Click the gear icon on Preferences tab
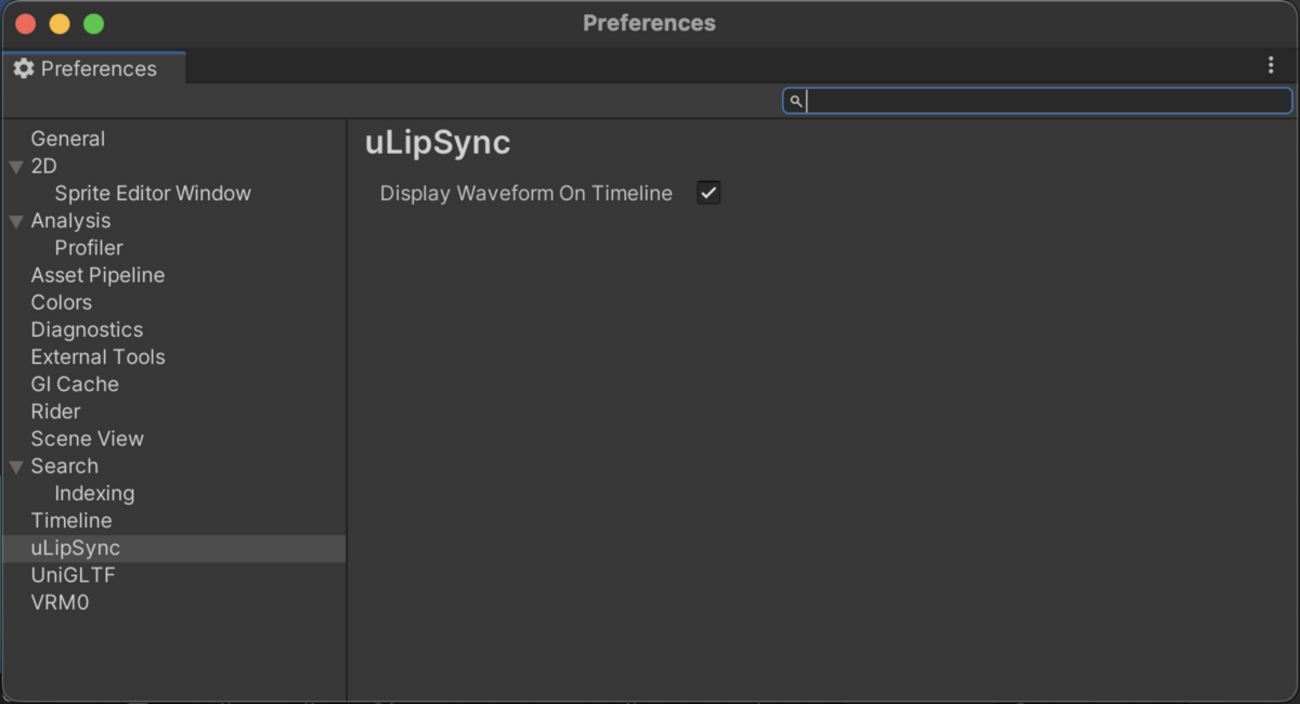This screenshot has height=704, width=1300. [24, 68]
